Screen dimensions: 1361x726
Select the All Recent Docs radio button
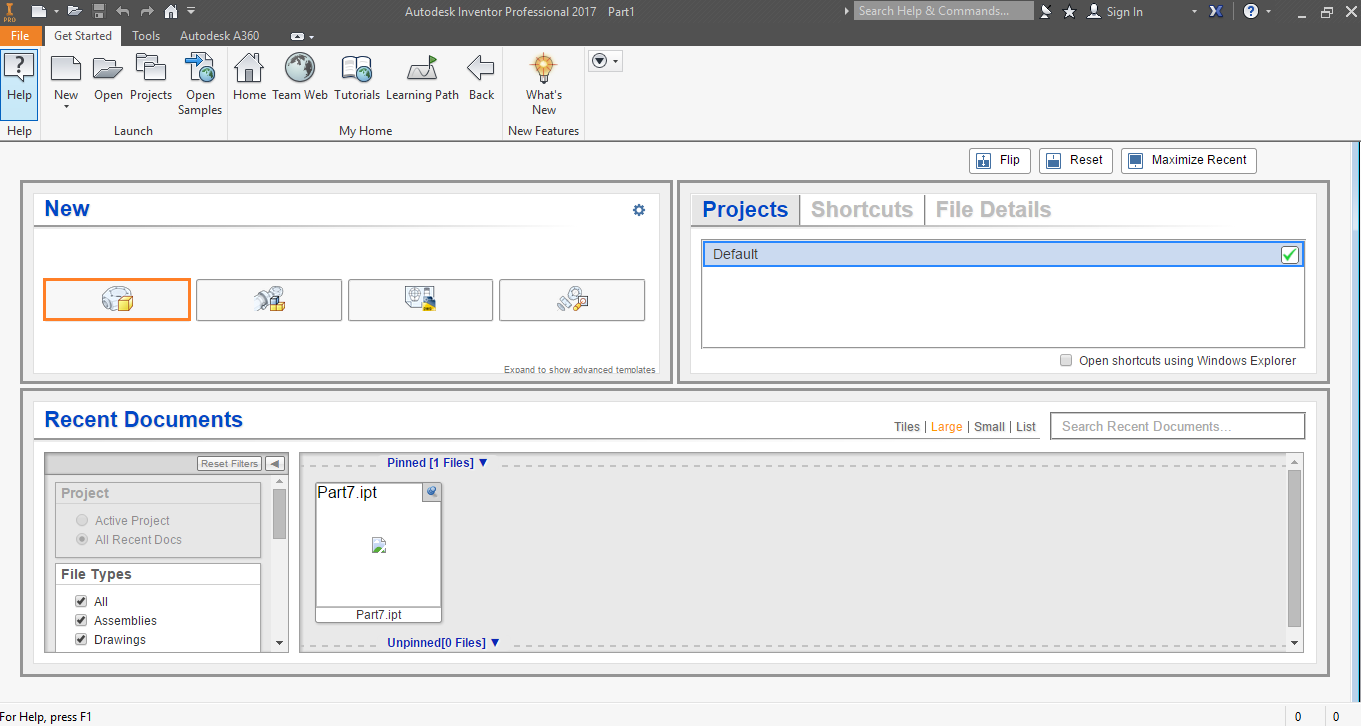[x=82, y=539]
